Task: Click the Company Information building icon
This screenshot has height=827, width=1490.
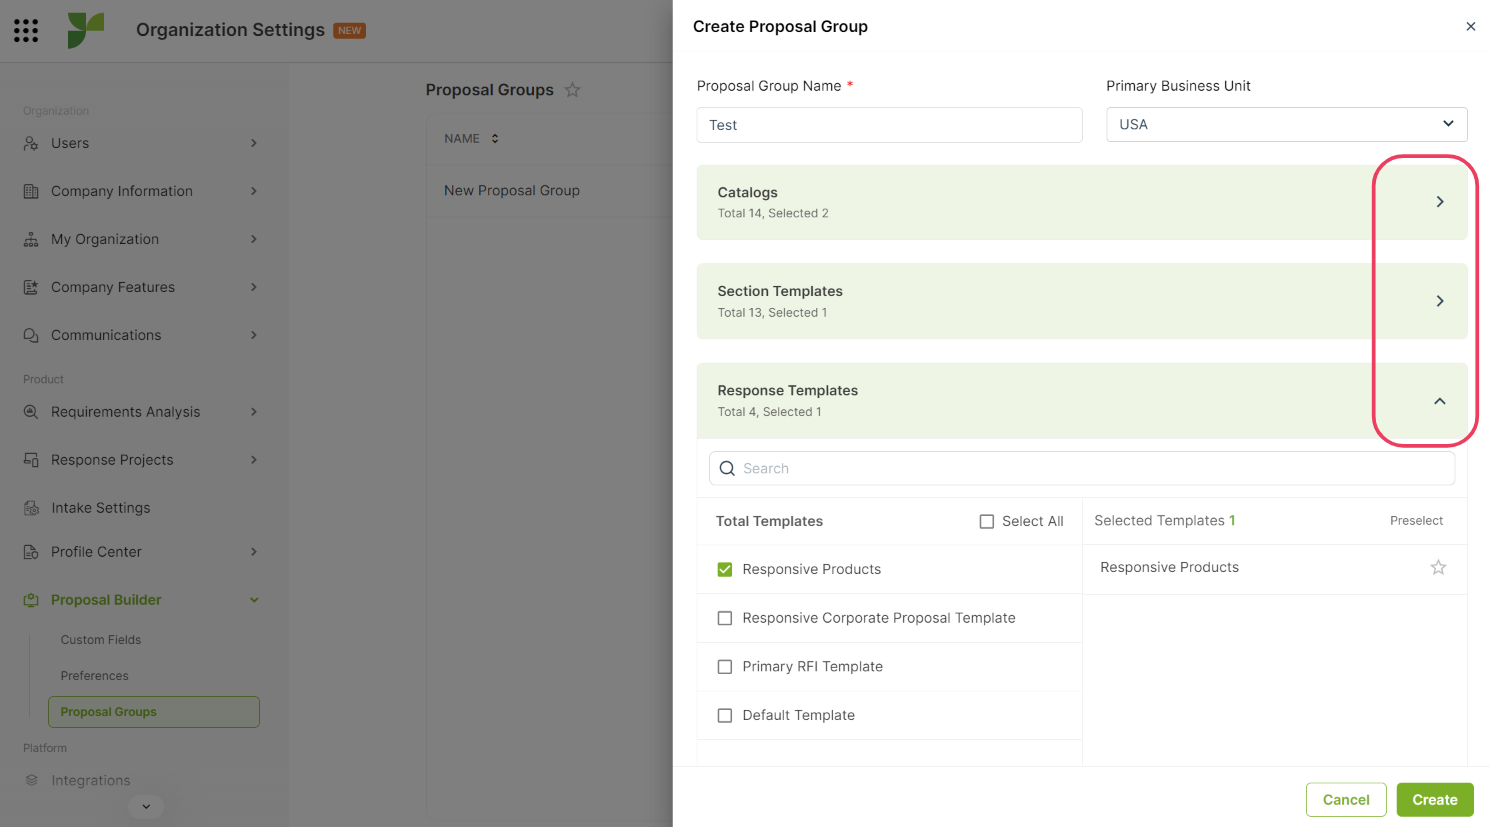Action: 31,191
